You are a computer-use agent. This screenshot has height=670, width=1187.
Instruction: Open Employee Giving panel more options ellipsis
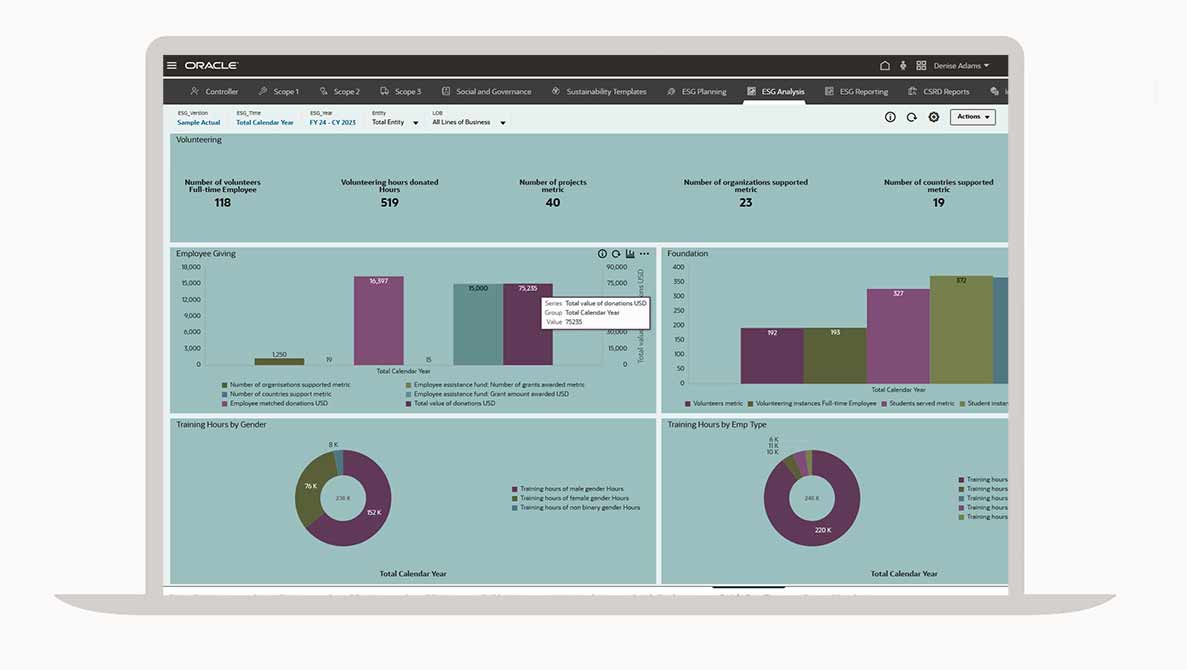[x=645, y=254]
